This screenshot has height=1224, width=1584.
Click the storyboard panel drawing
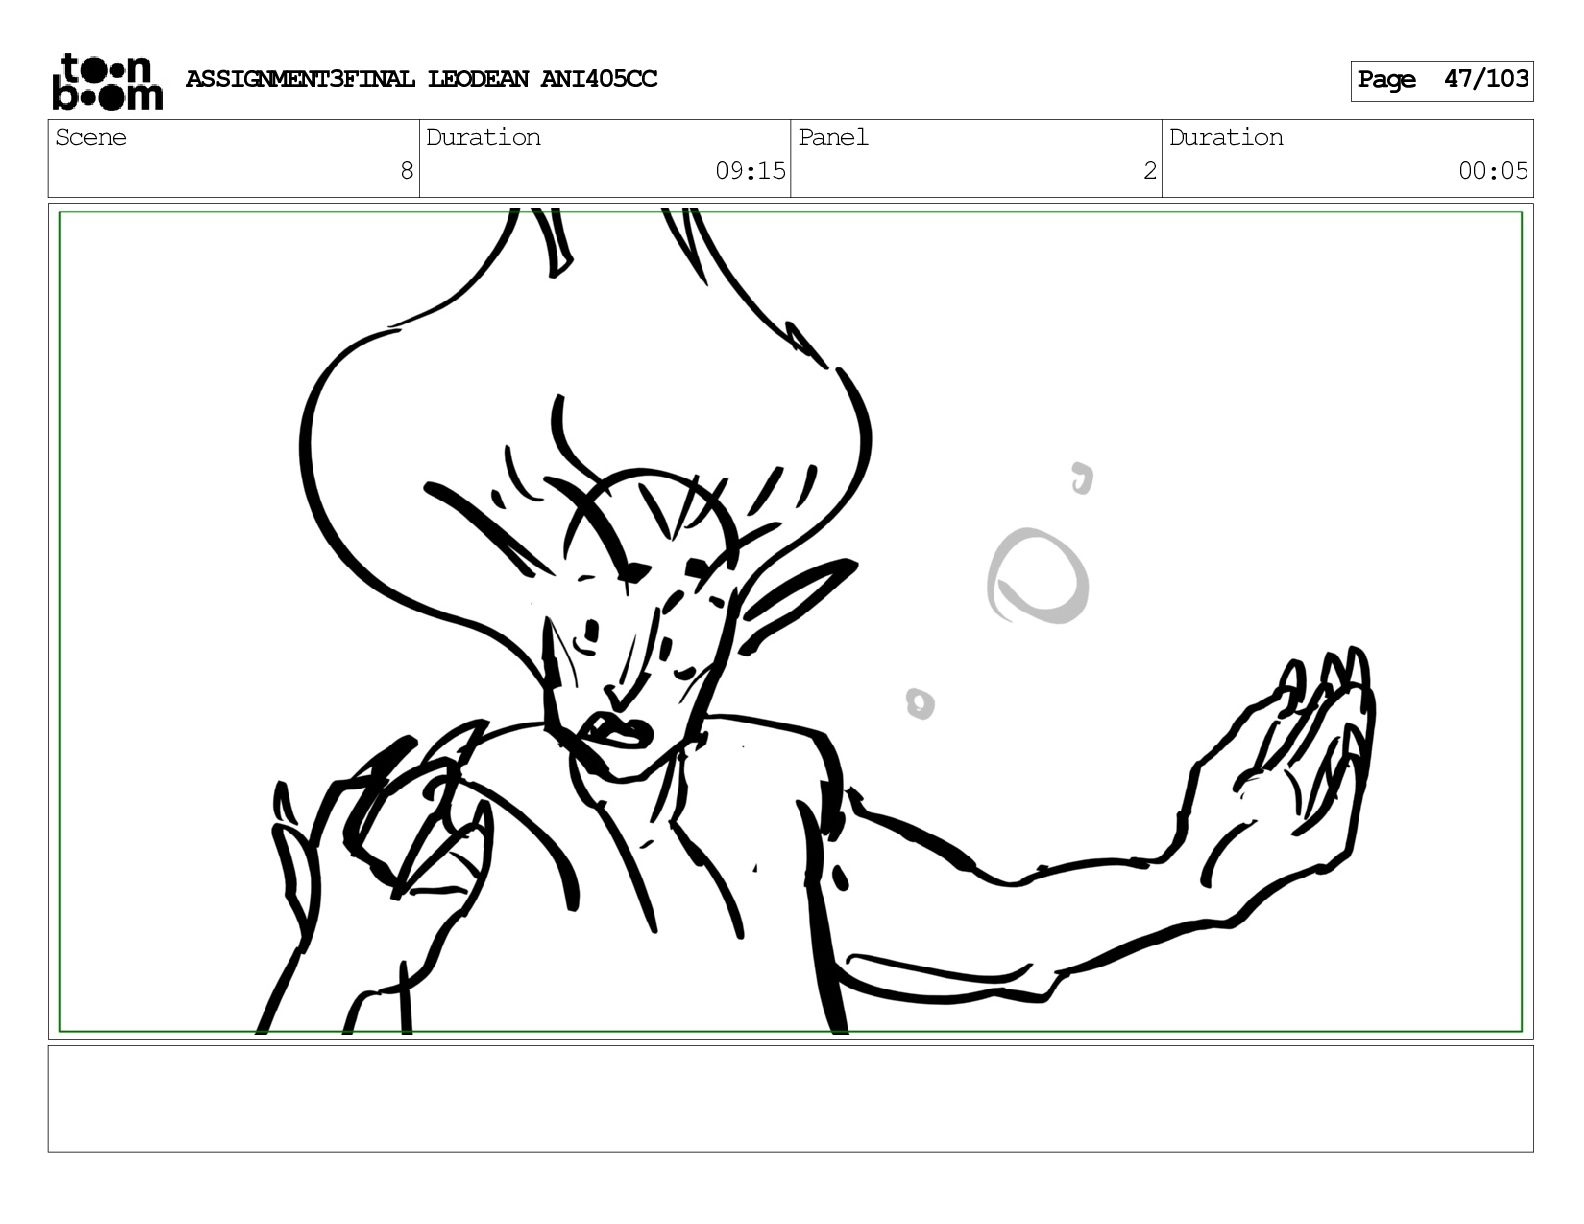coord(790,621)
